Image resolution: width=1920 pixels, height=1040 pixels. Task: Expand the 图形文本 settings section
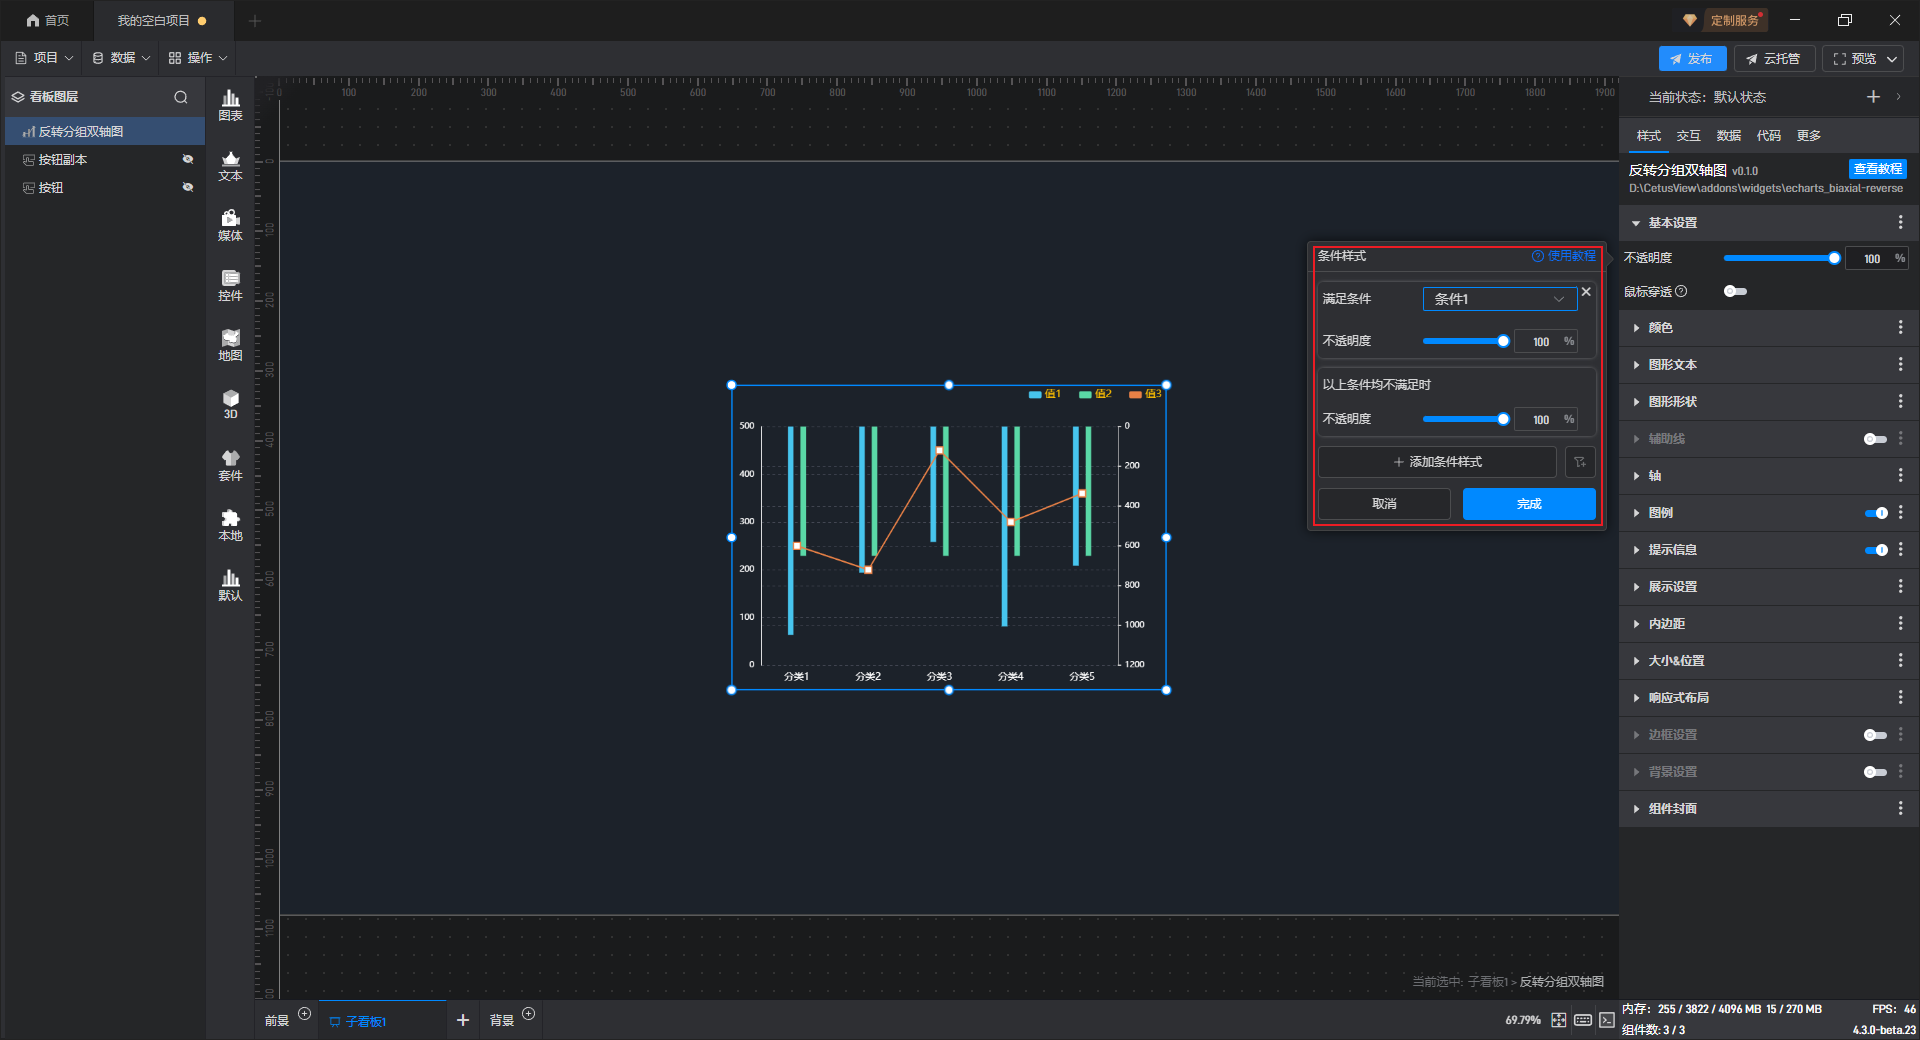coord(1672,365)
